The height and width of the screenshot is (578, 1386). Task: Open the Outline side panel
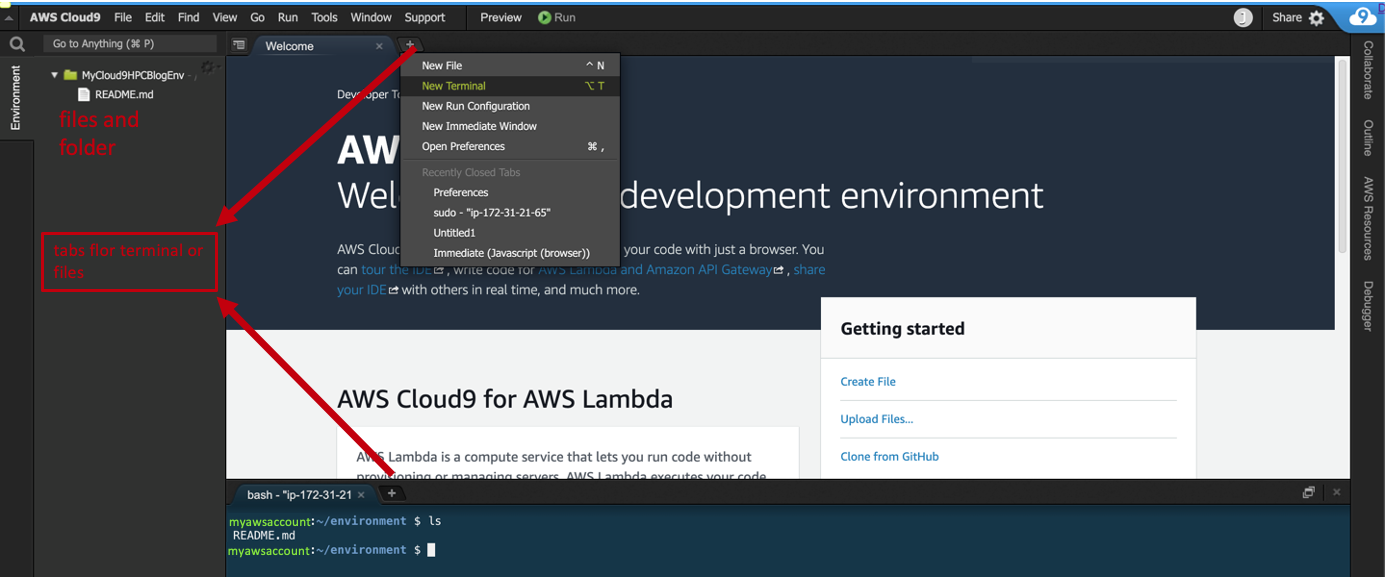coord(1368,138)
